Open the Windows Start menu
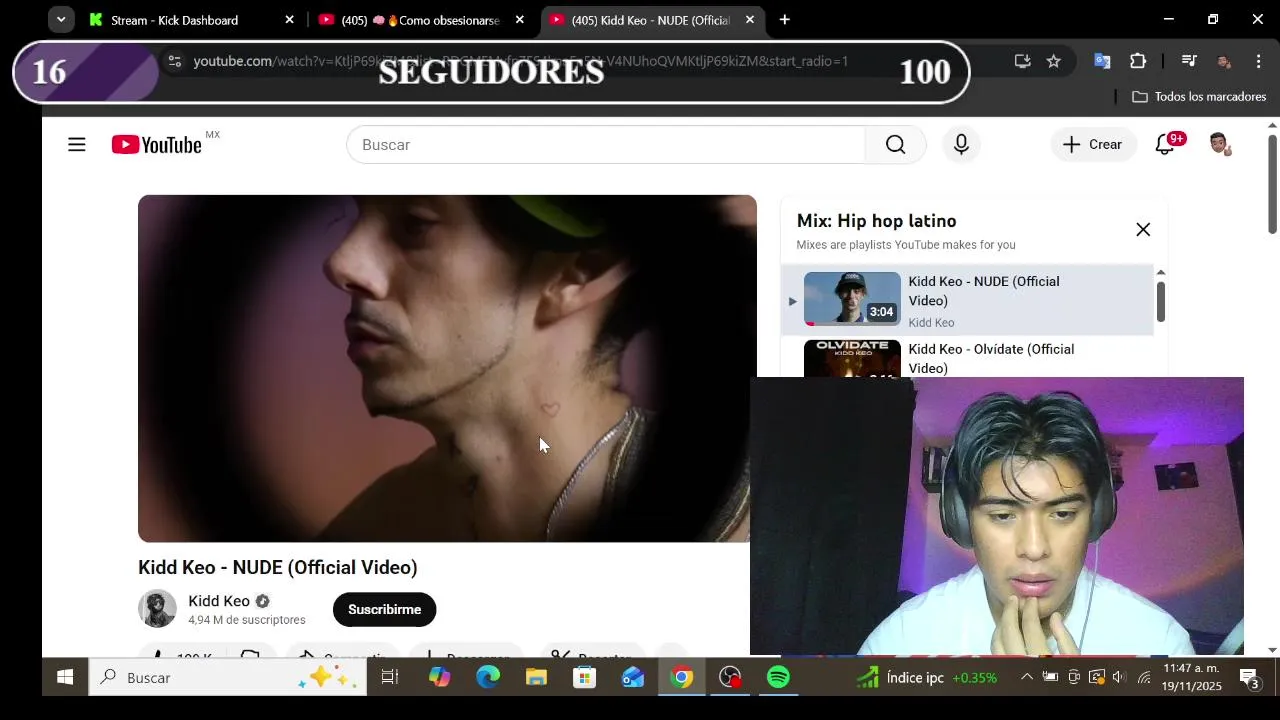The image size is (1280, 720). pyautogui.click(x=65, y=678)
